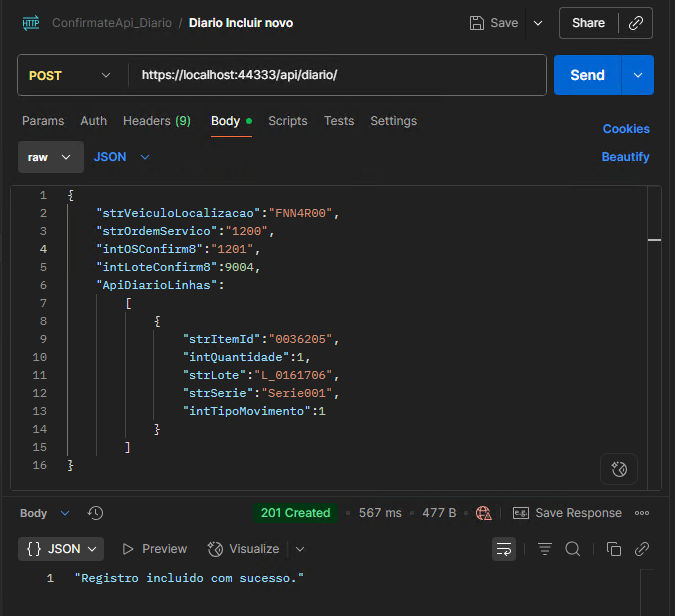
Task: Search the response with magnifier icon
Action: click(x=573, y=549)
